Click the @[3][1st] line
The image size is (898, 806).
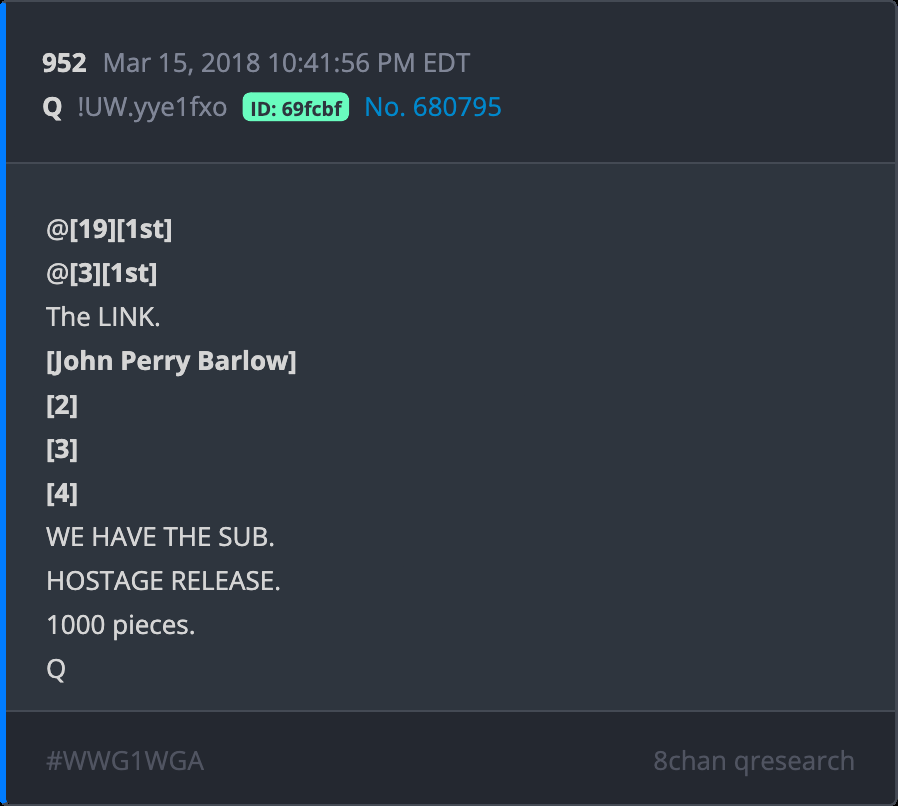tap(102, 273)
